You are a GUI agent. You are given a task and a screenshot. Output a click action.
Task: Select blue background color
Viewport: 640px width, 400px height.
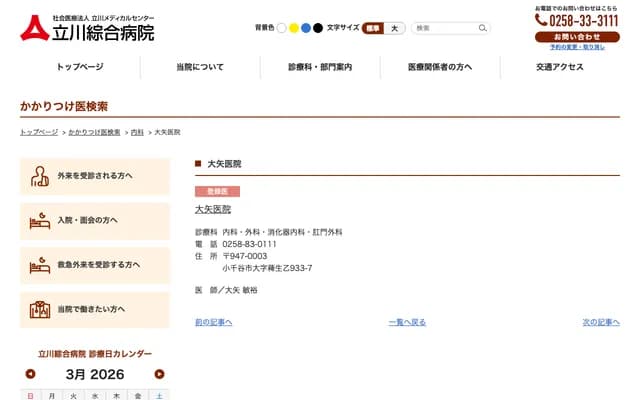click(306, 28)
